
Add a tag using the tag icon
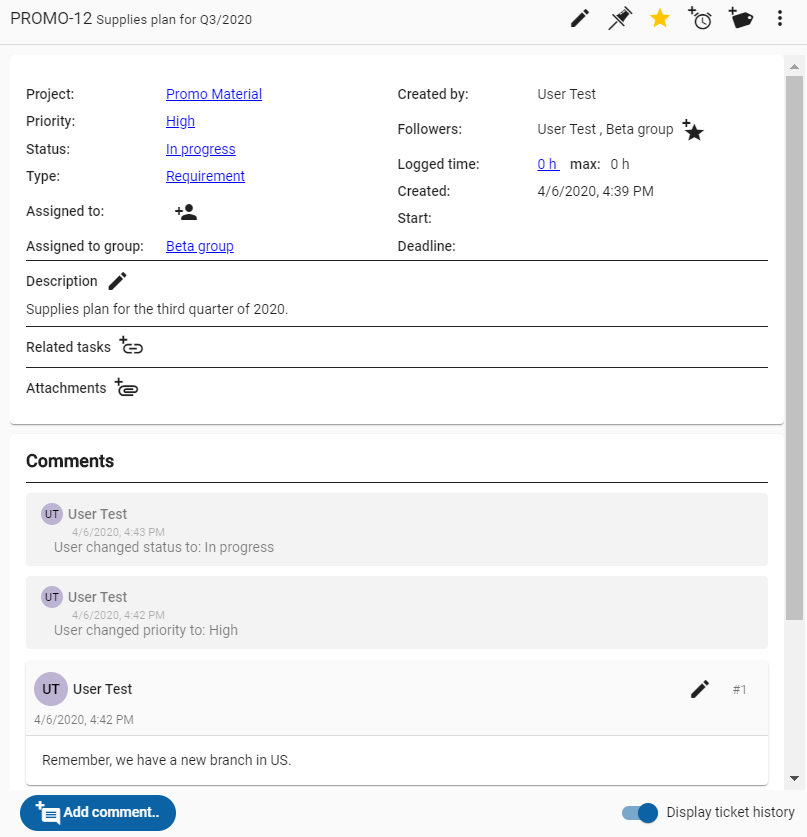pos(740,18)
